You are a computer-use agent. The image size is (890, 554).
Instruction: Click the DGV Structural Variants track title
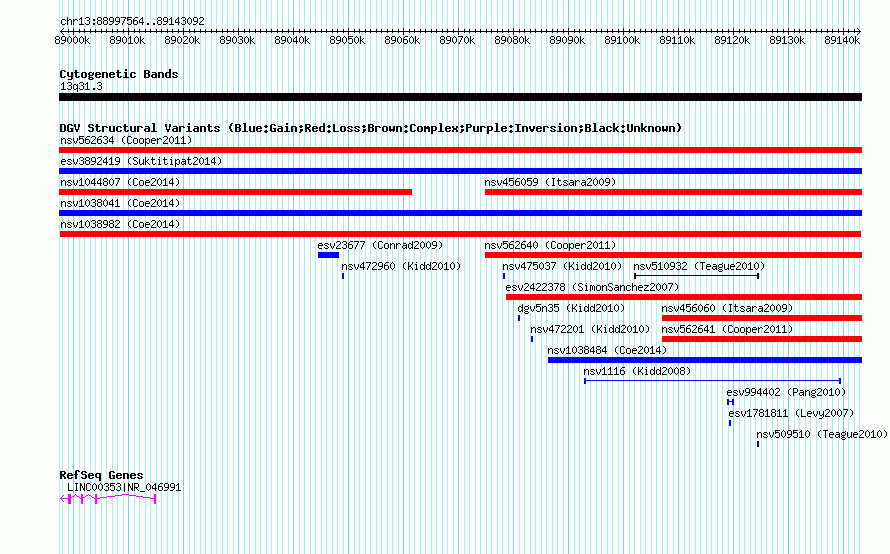pos(371,128)
